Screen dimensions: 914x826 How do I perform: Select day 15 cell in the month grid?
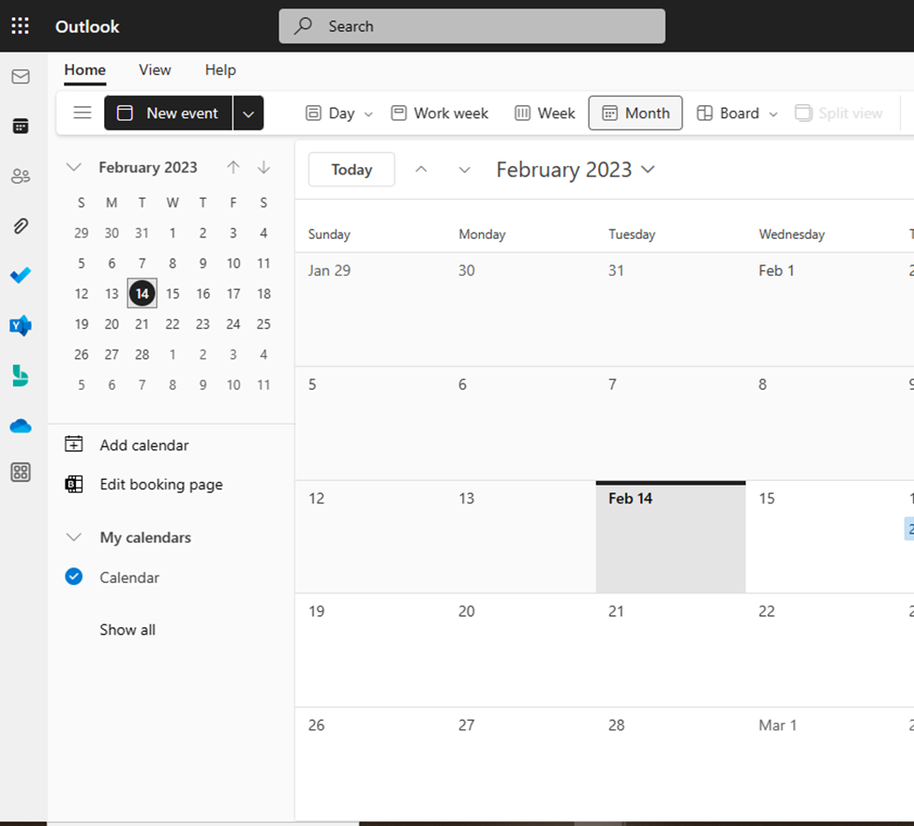point(821,537)
